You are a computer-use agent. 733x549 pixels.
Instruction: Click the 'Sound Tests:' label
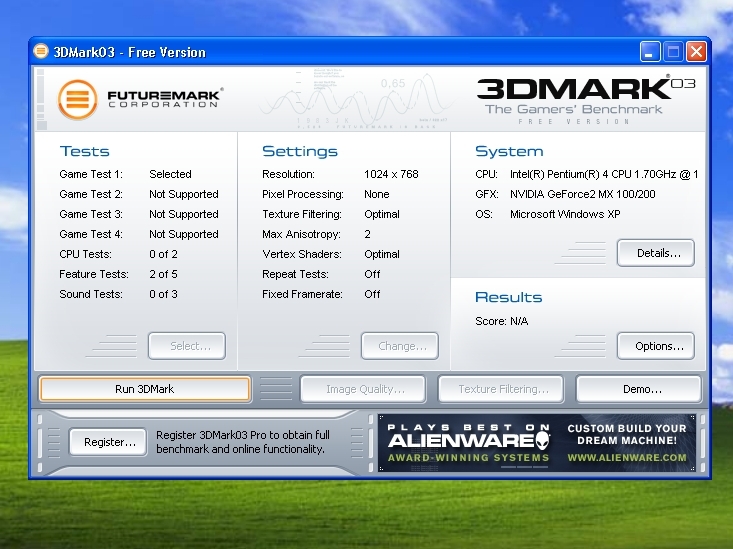coord(91,295)
